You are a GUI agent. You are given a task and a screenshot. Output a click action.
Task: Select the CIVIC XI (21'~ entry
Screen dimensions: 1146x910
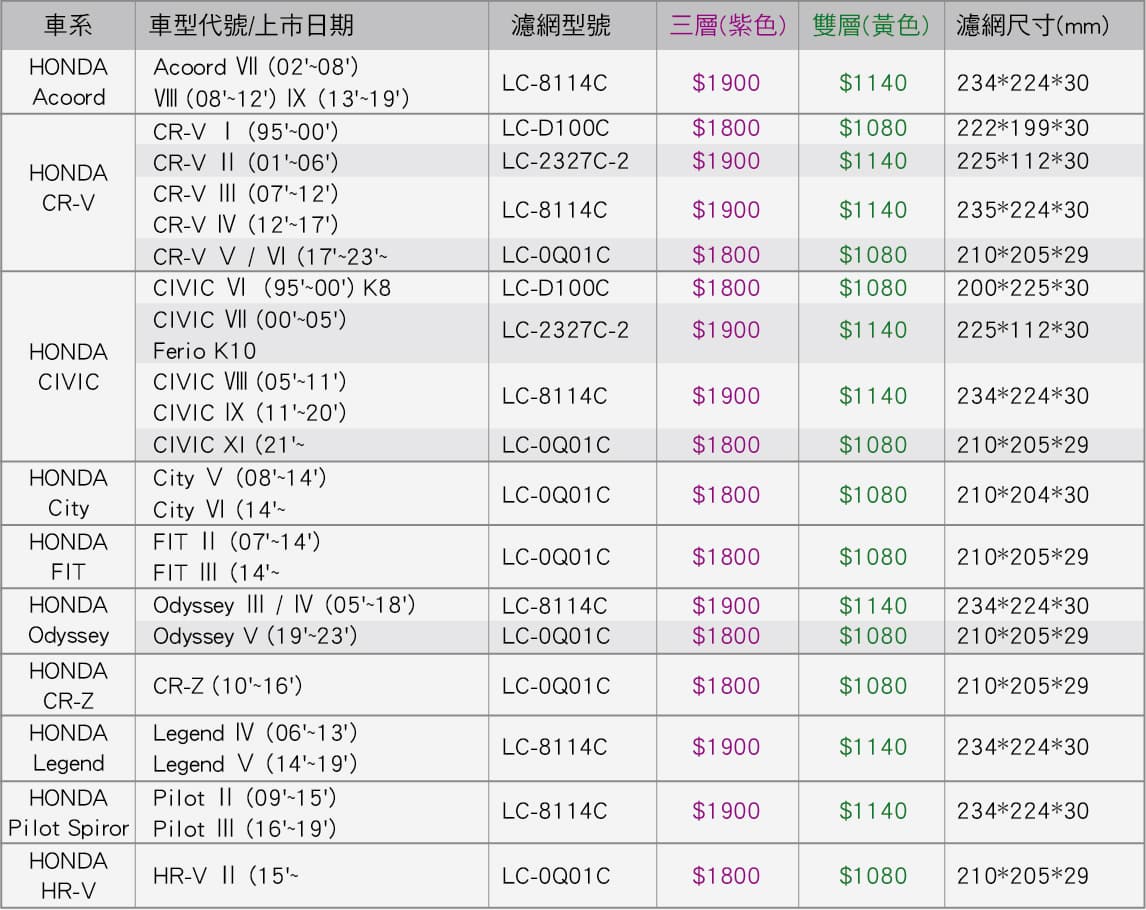pos(229,444)
